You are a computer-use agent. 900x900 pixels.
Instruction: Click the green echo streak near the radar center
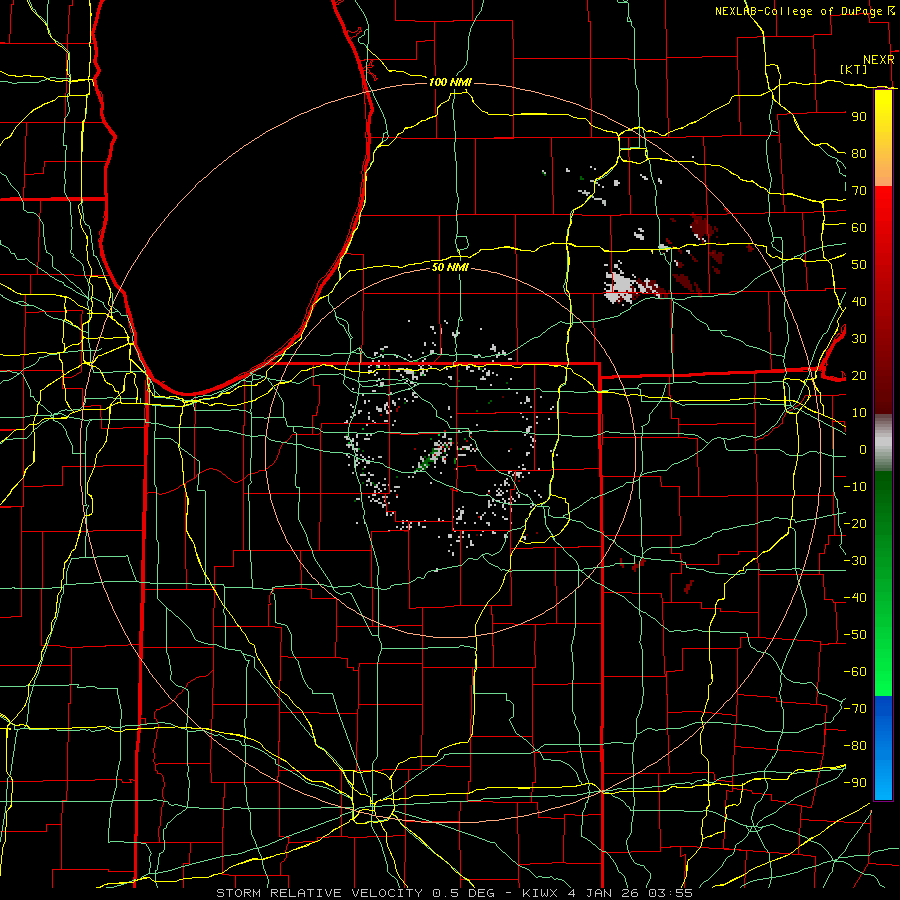coord(432,455)
